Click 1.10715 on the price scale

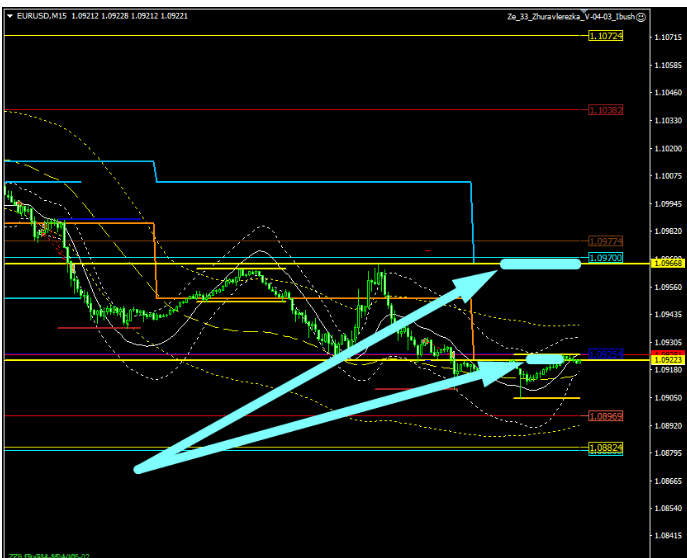(x=668, y=37)
